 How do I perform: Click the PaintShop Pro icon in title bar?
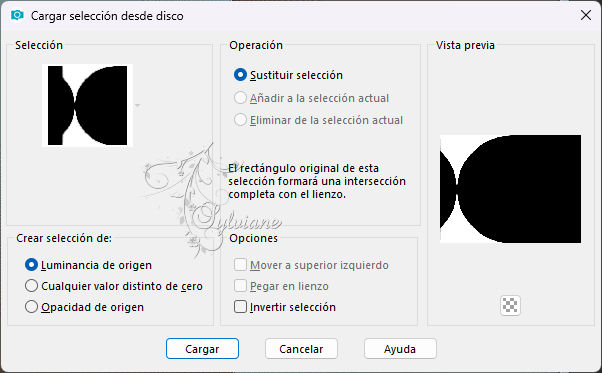pyautogui.click(x=17, y=15)
